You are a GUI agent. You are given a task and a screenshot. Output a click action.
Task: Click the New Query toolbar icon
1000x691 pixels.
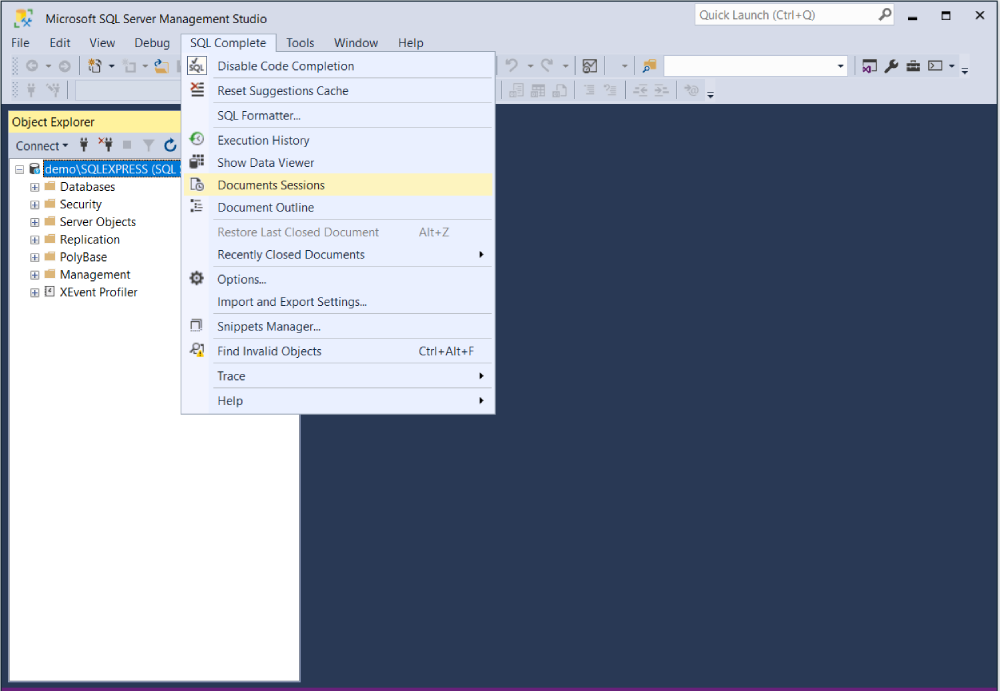[95, 66]
